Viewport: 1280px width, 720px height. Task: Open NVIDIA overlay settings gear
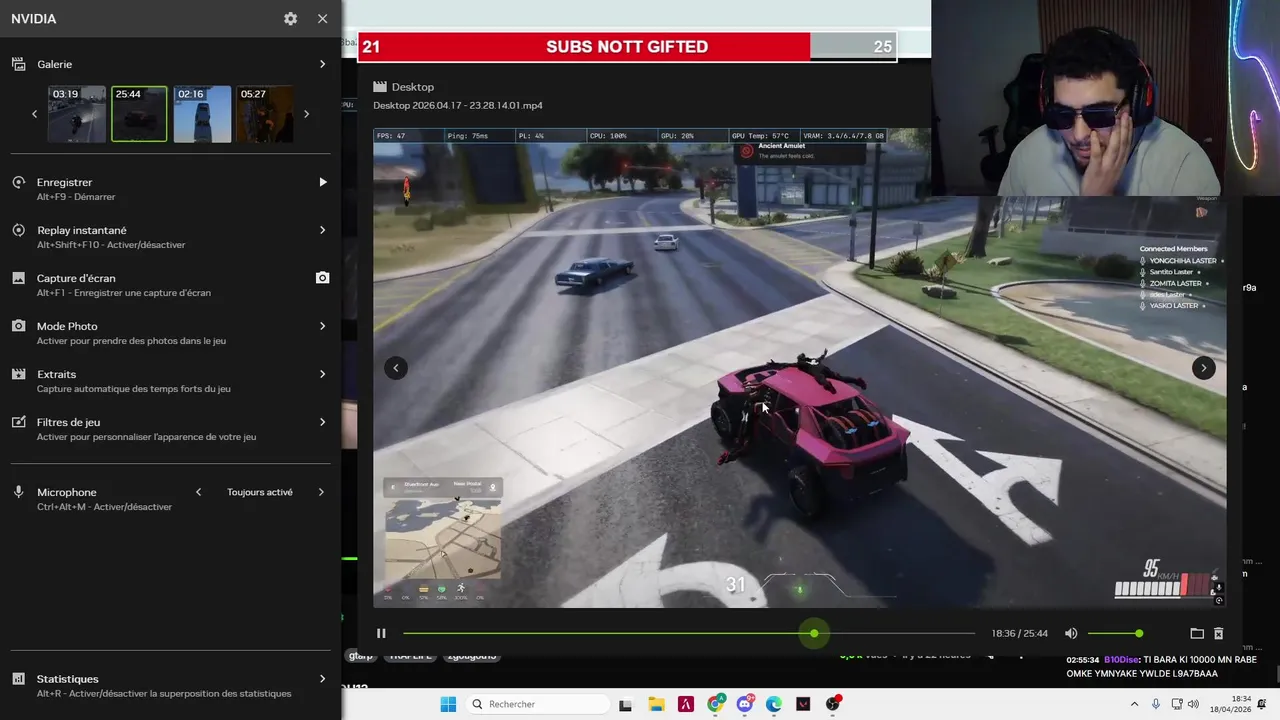pyautogui.click(x=290, y=19)
